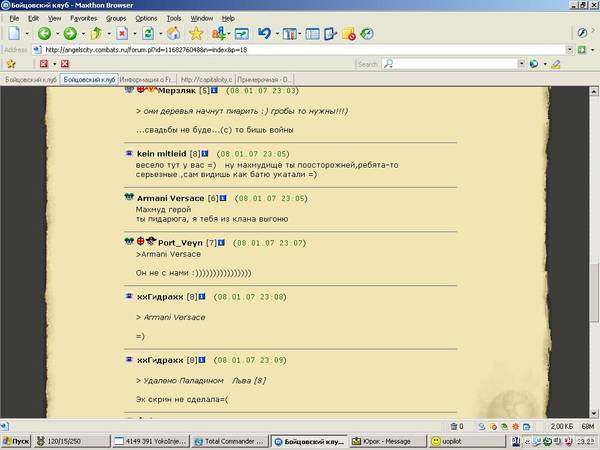
Task: Click the Stop loading icon
Action: tap(124, 33)
